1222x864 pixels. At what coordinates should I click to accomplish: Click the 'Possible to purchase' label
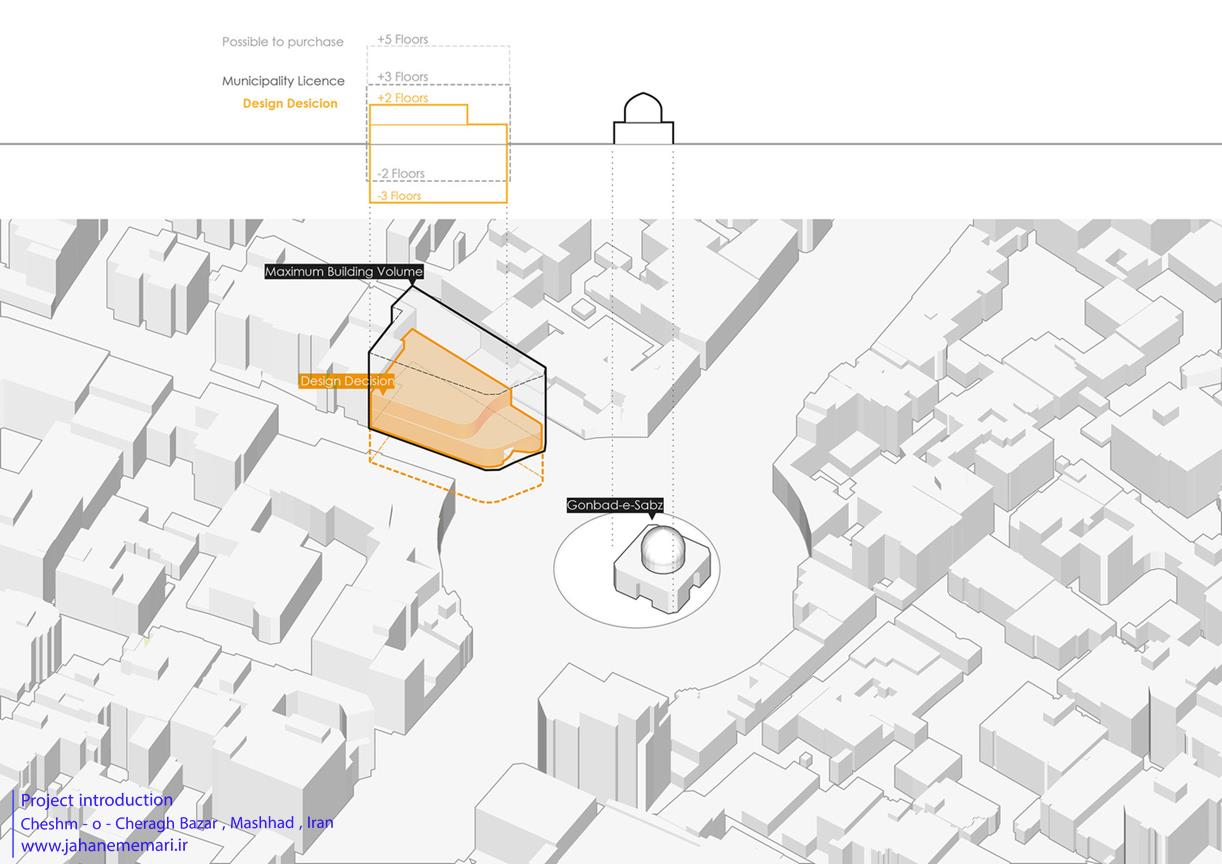tap(283, 42)
